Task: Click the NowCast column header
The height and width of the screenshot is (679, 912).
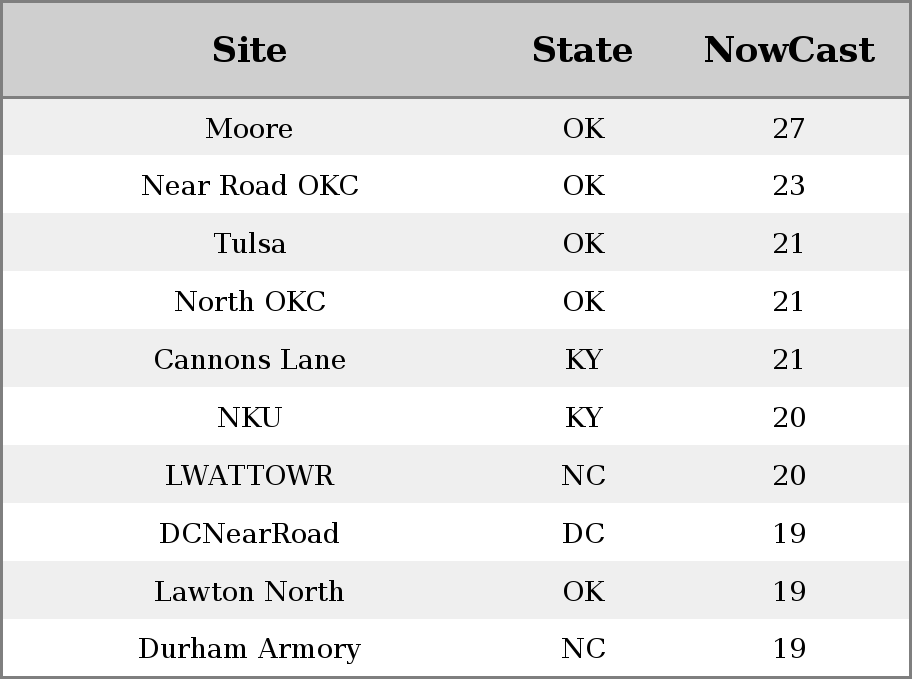Action: point(789,50)
